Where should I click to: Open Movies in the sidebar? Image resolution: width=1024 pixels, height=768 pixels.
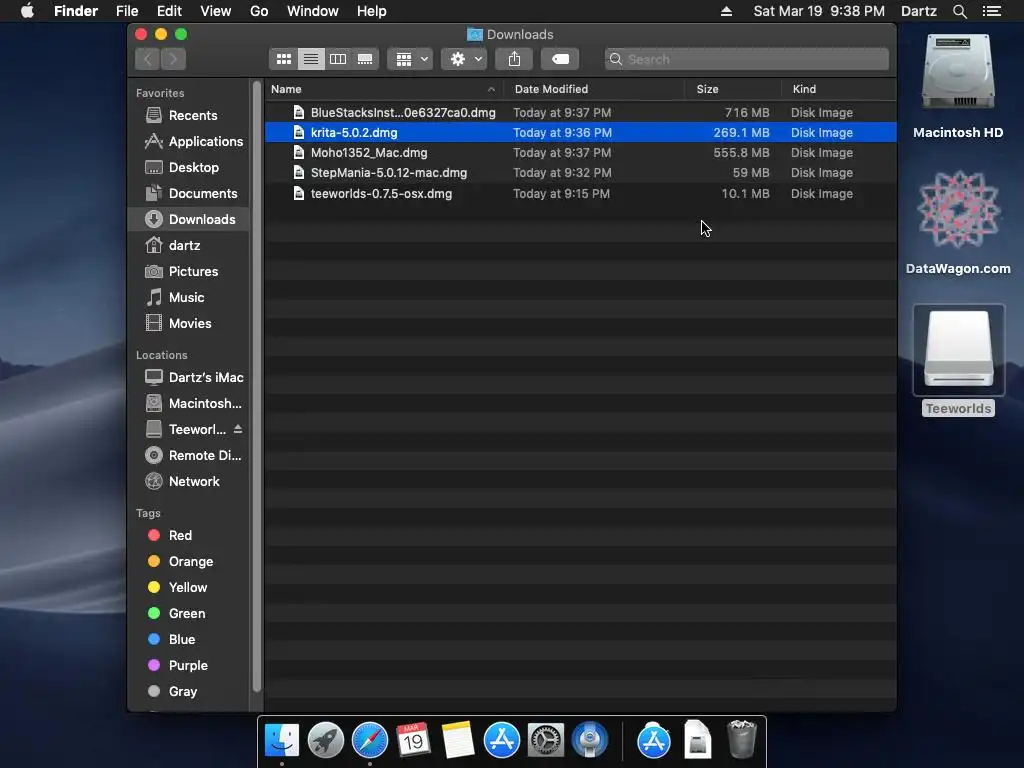[x=188, y=324]
